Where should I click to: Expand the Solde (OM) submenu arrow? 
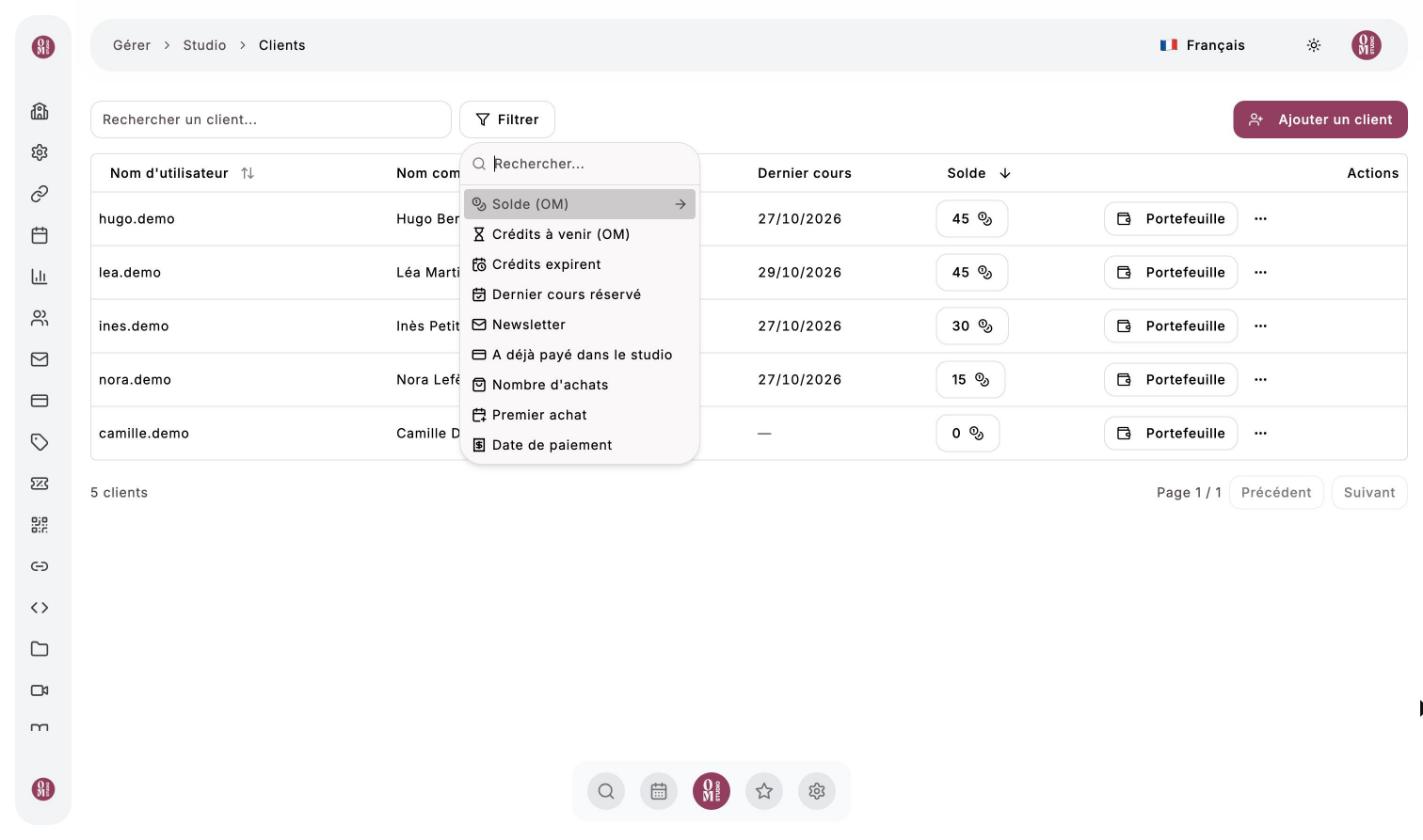(x=680, y=204)
